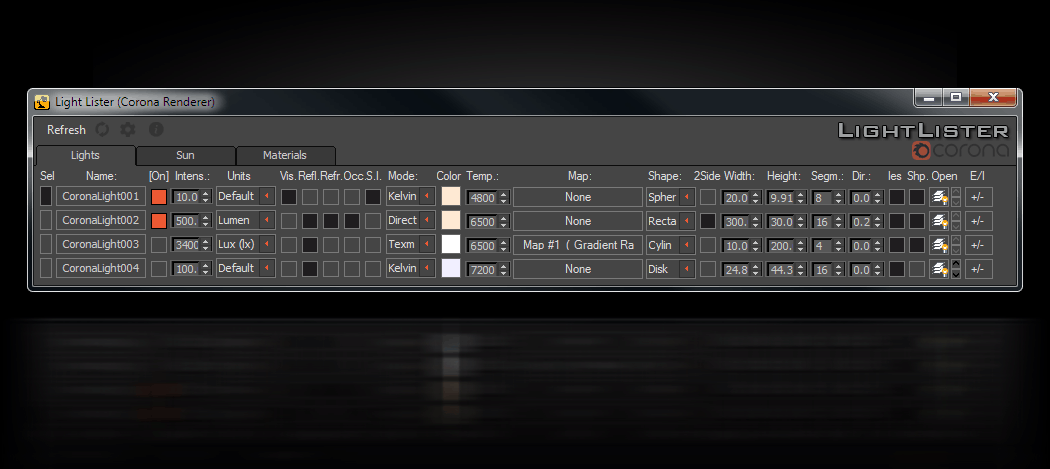
Task: Click the +/- button for CoronaLight004
Action: tap(978, 269)
